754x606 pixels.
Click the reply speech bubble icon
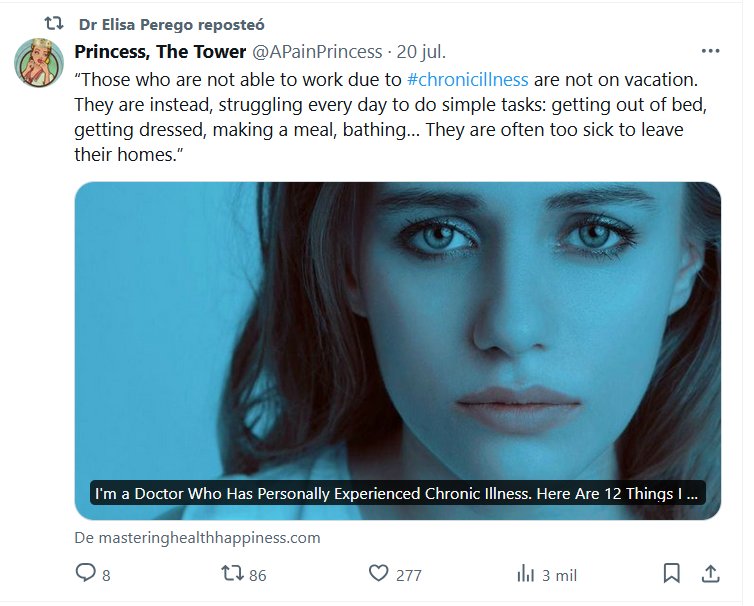coord(87,573)
